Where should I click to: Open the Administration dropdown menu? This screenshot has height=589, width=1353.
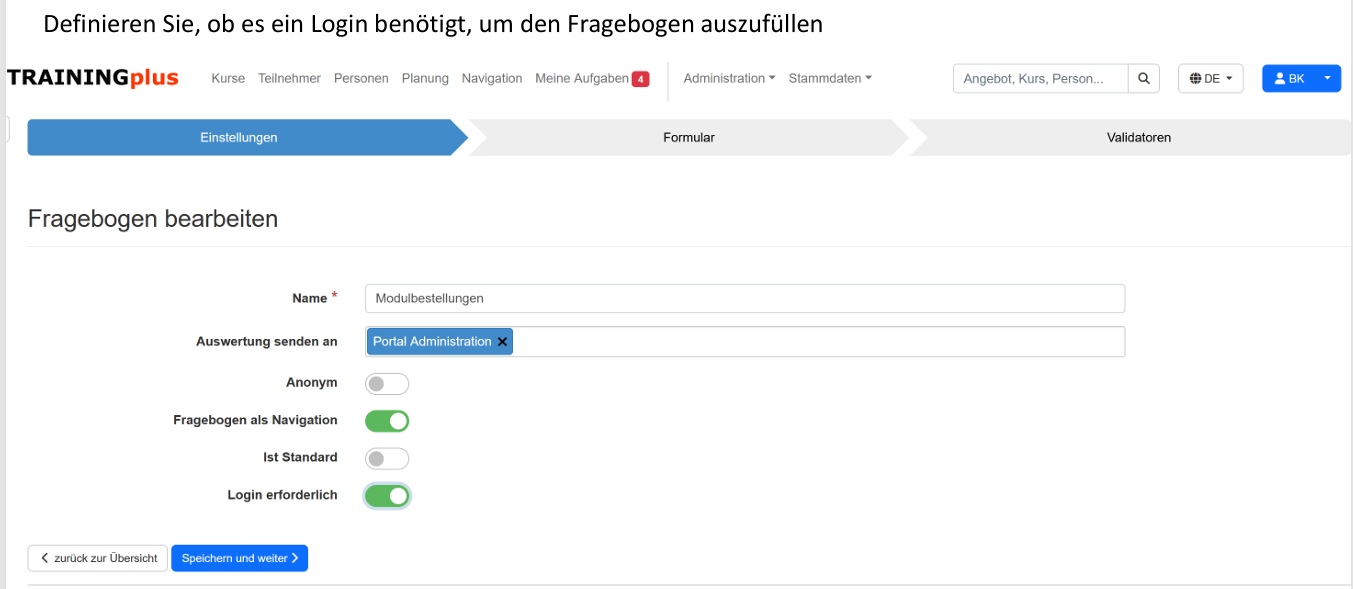(x=729, y=78)
